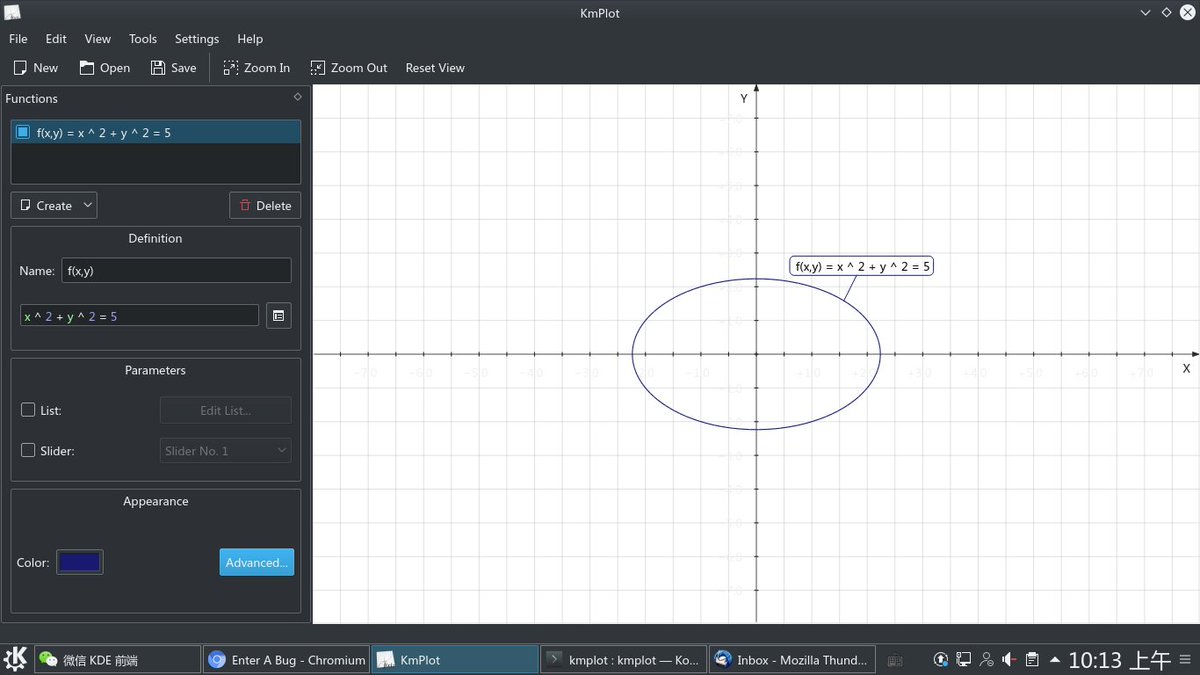Open the Settings menu
Viewport: 1200px width, 675px height.
pos(197,39)
